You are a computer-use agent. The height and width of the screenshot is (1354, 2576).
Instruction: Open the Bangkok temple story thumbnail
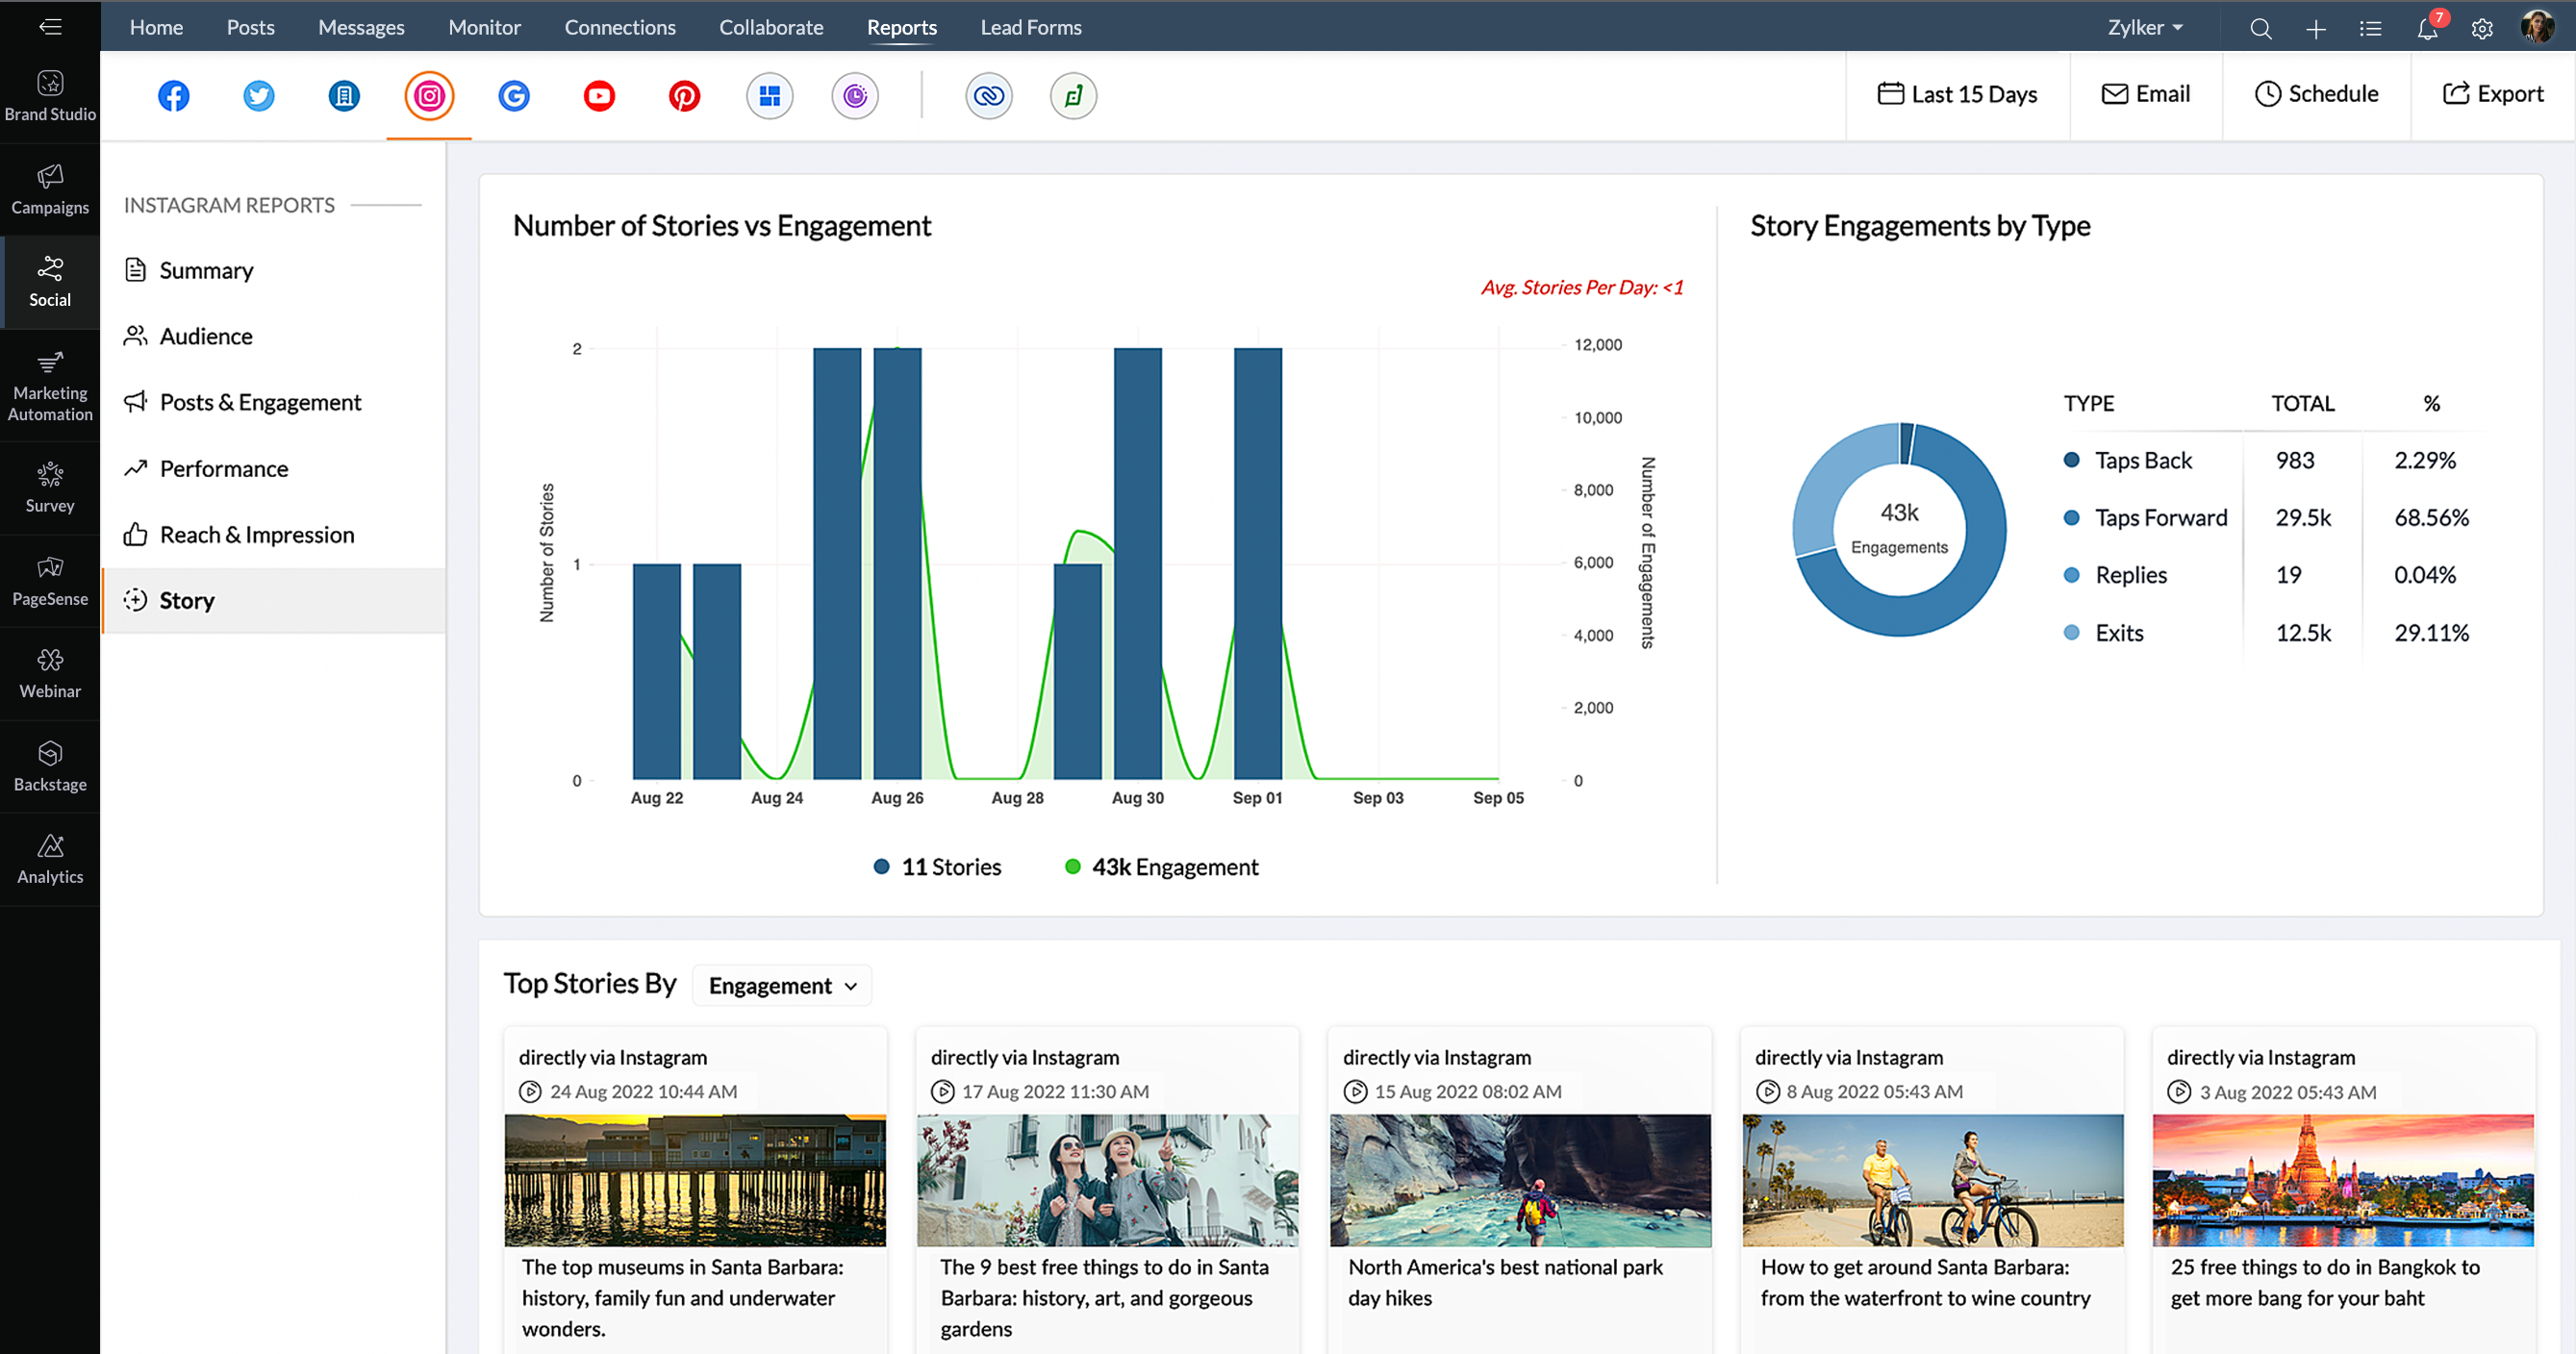click(x=2342, y=1180)
